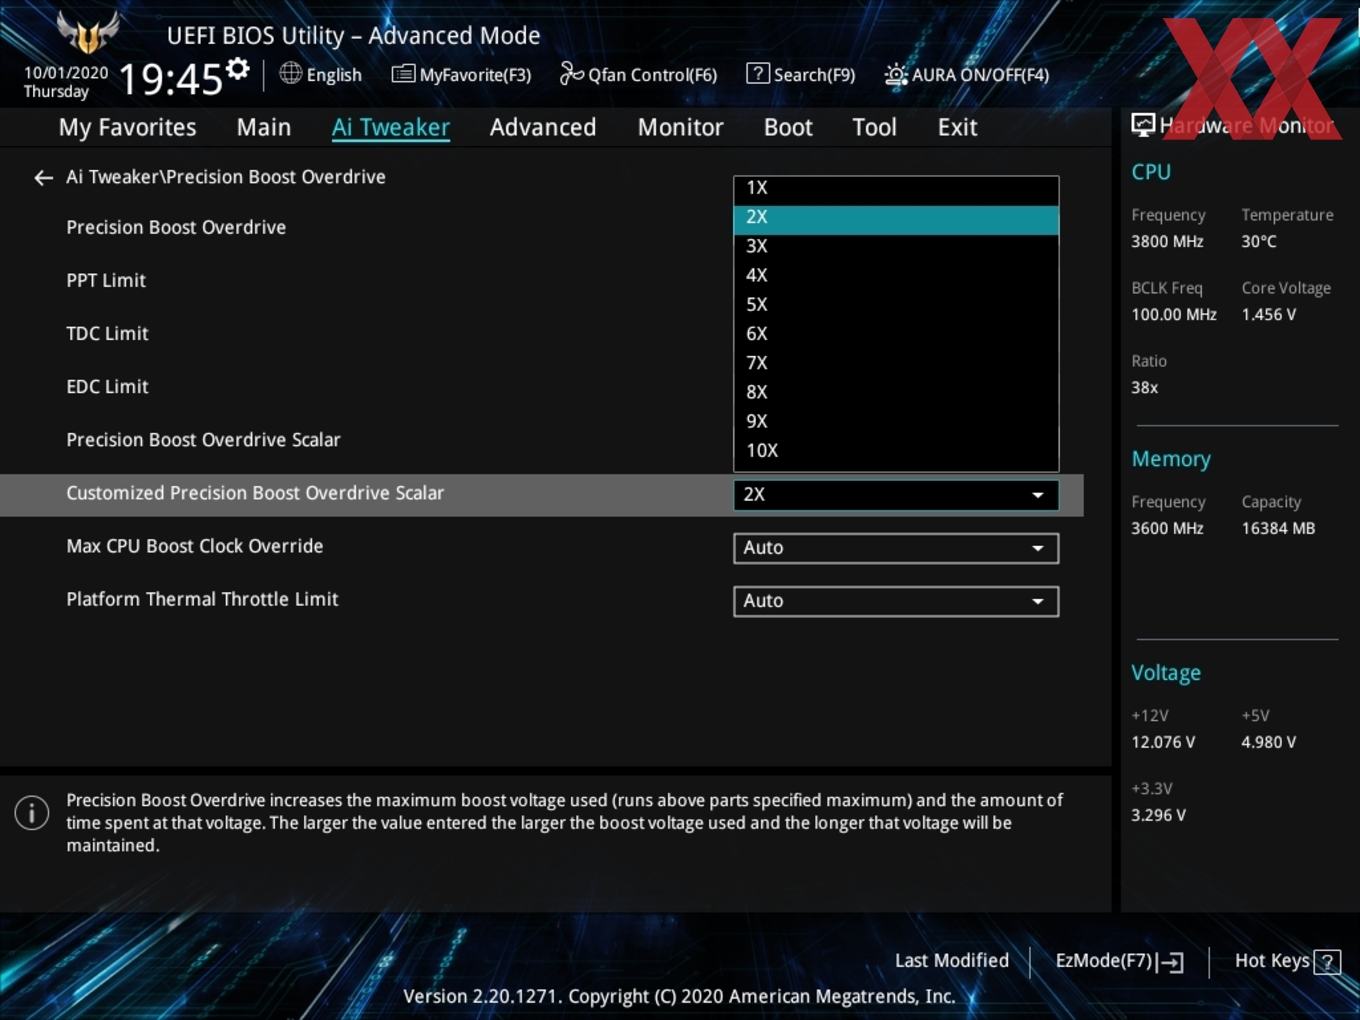
Task: Click +12V value 12.076 V
Action: tap(1163, 743)
